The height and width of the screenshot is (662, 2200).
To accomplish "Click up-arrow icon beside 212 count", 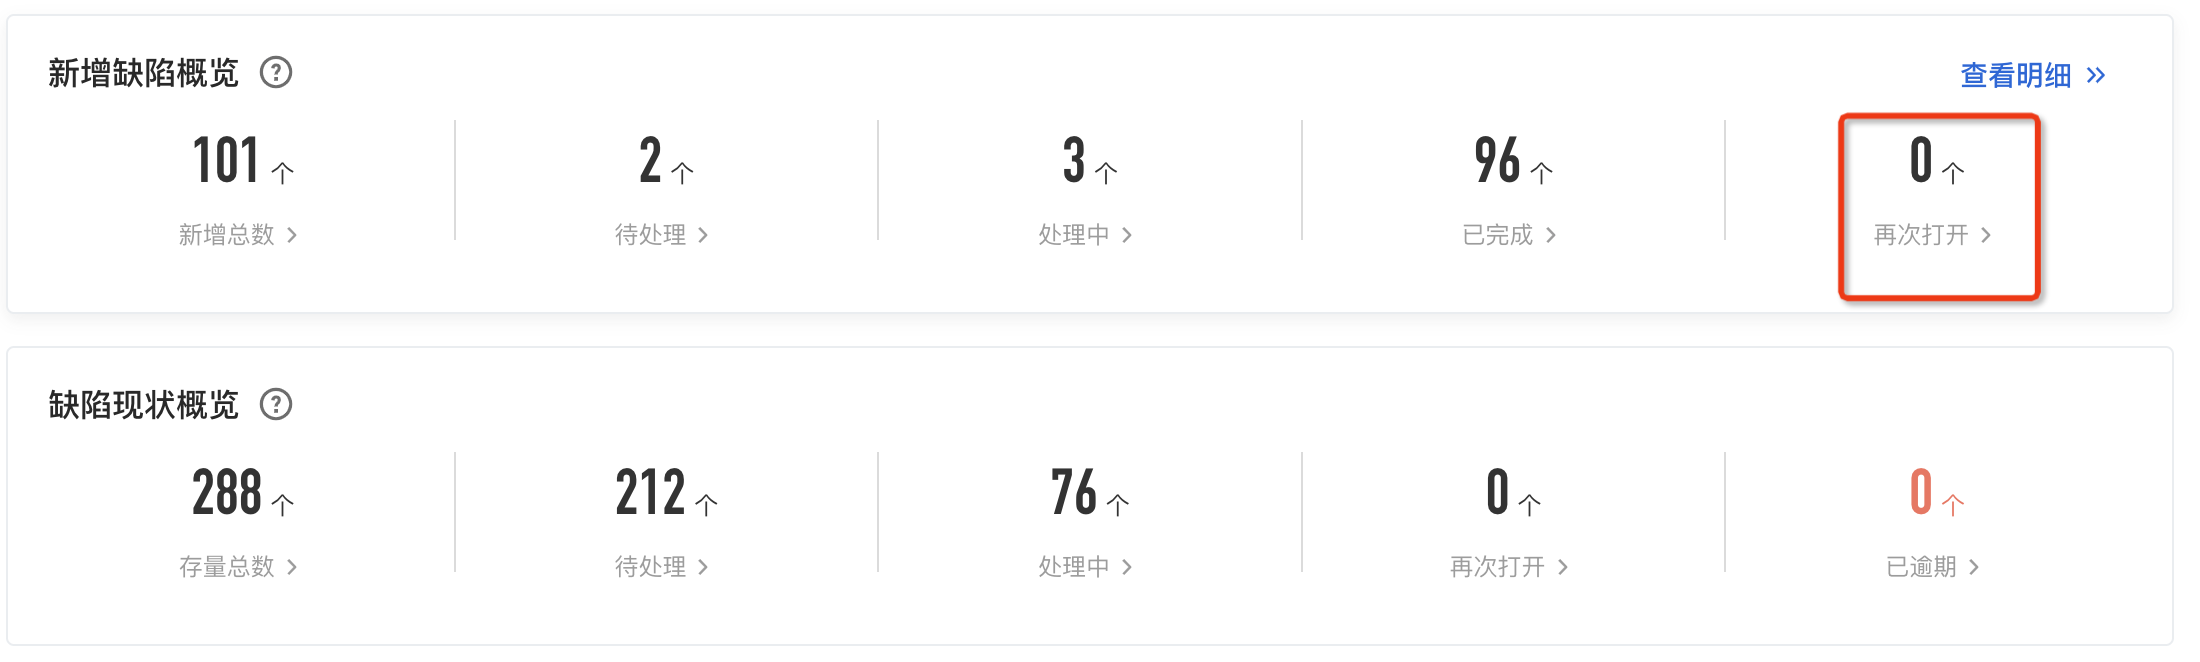I will (706, 505).
